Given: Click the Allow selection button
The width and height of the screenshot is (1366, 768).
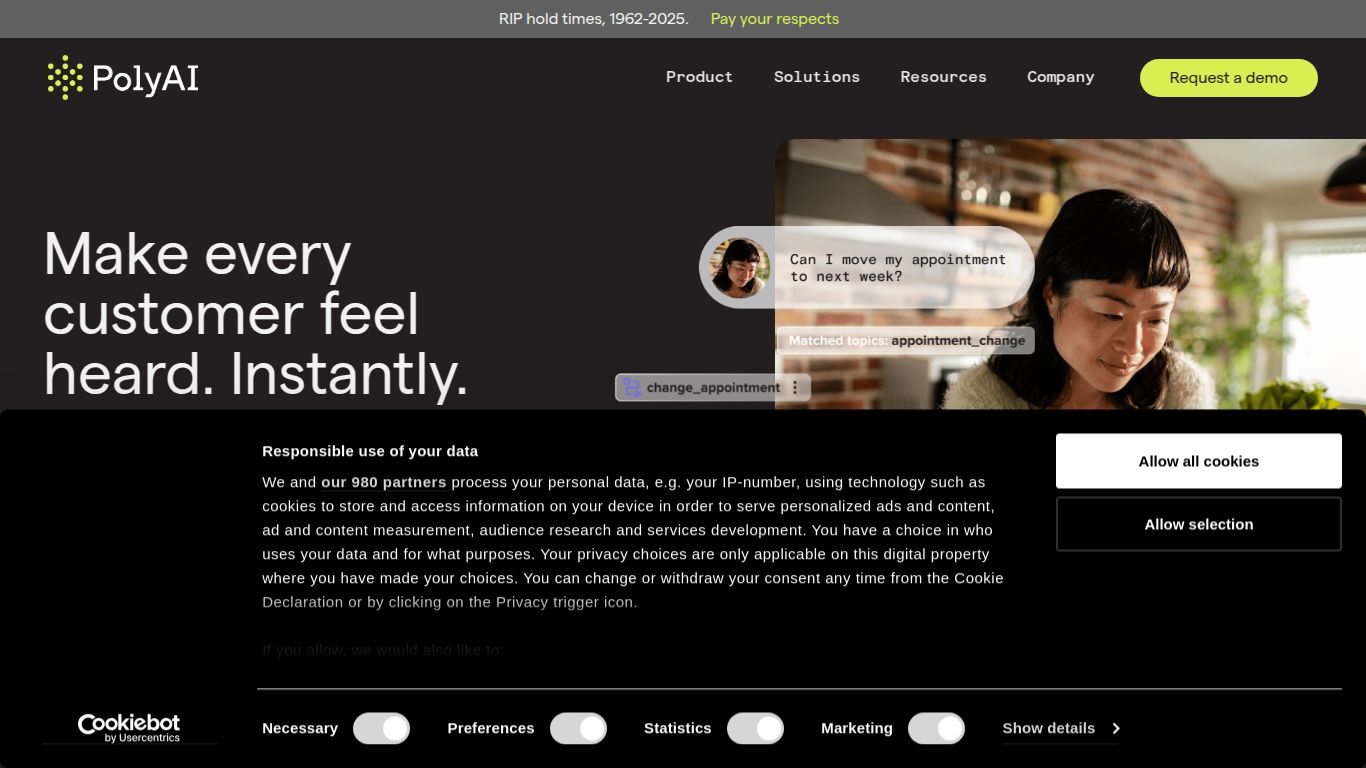Looking at the screenshot, I should pyautogui.click(x=1198, y=524).
